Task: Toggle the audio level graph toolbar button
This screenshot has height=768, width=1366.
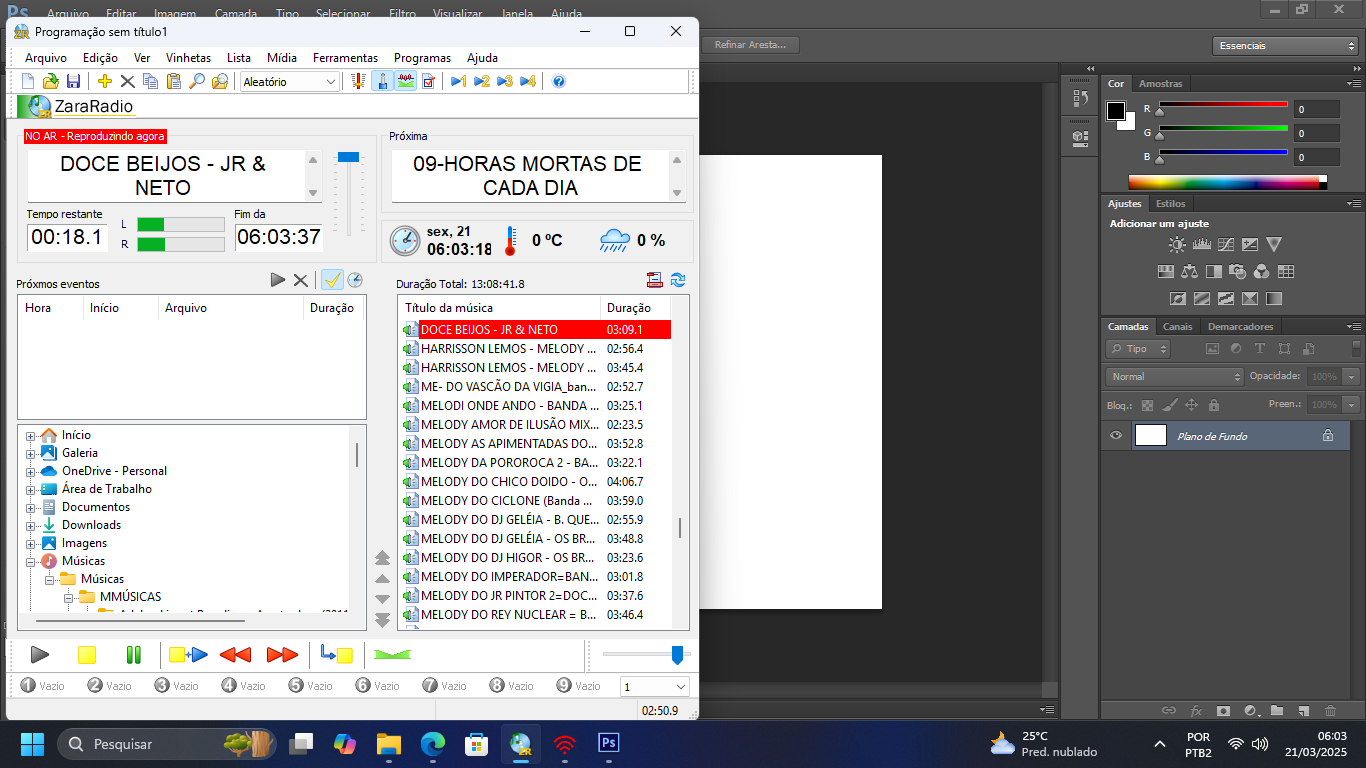Action: (x=405, y=82)
